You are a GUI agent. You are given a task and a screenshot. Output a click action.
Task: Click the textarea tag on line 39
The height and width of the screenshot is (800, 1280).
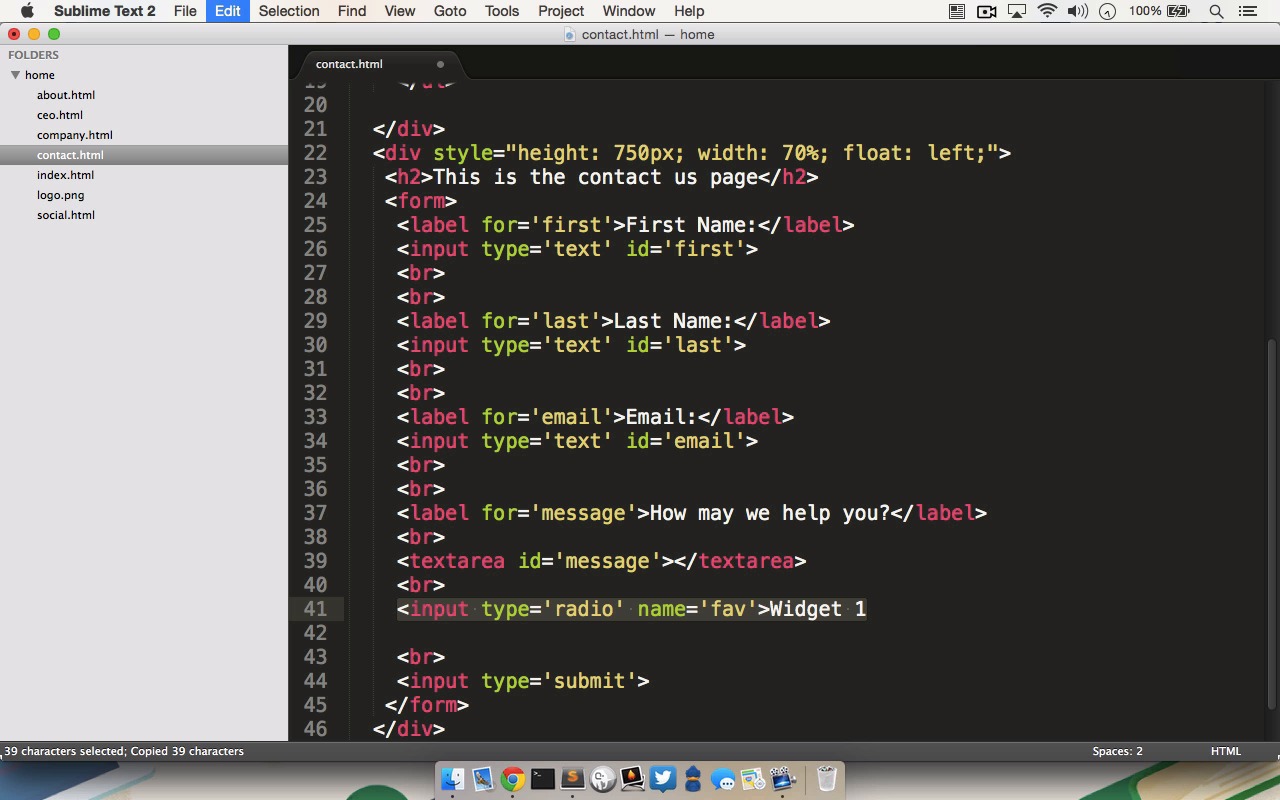tap(601, 561)
